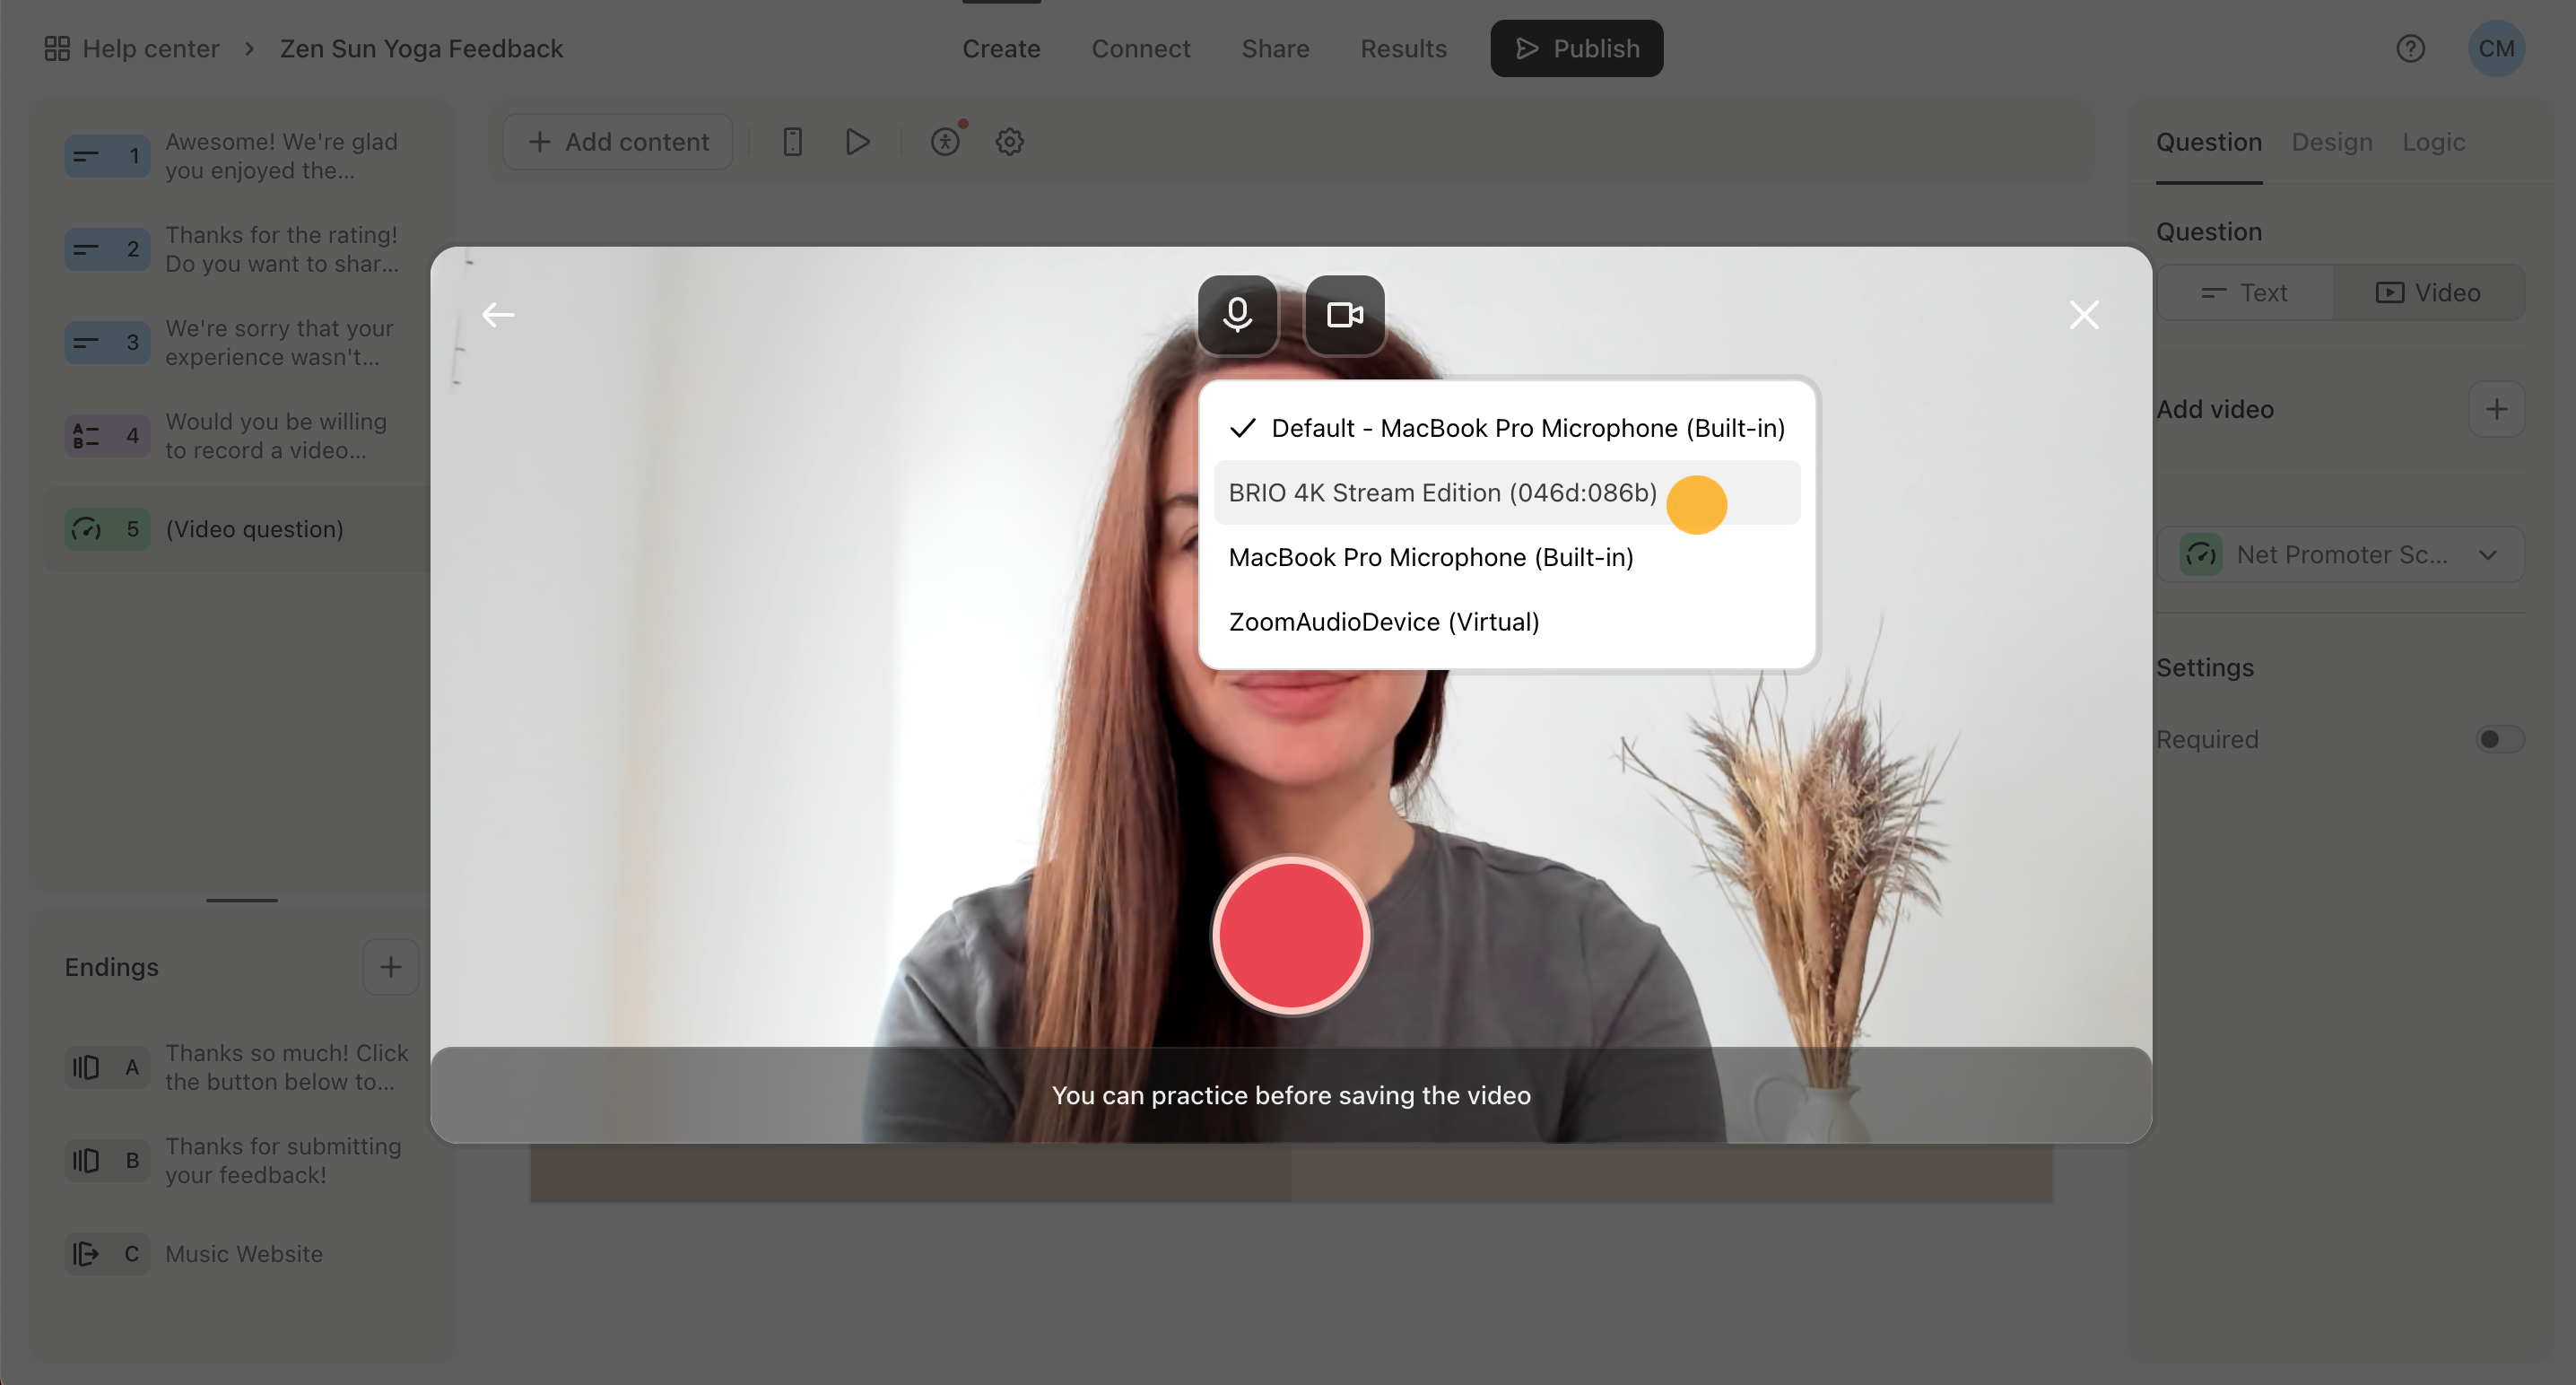
Task: Open the Help center breadcrumb link
Action: tap(151, 48)
